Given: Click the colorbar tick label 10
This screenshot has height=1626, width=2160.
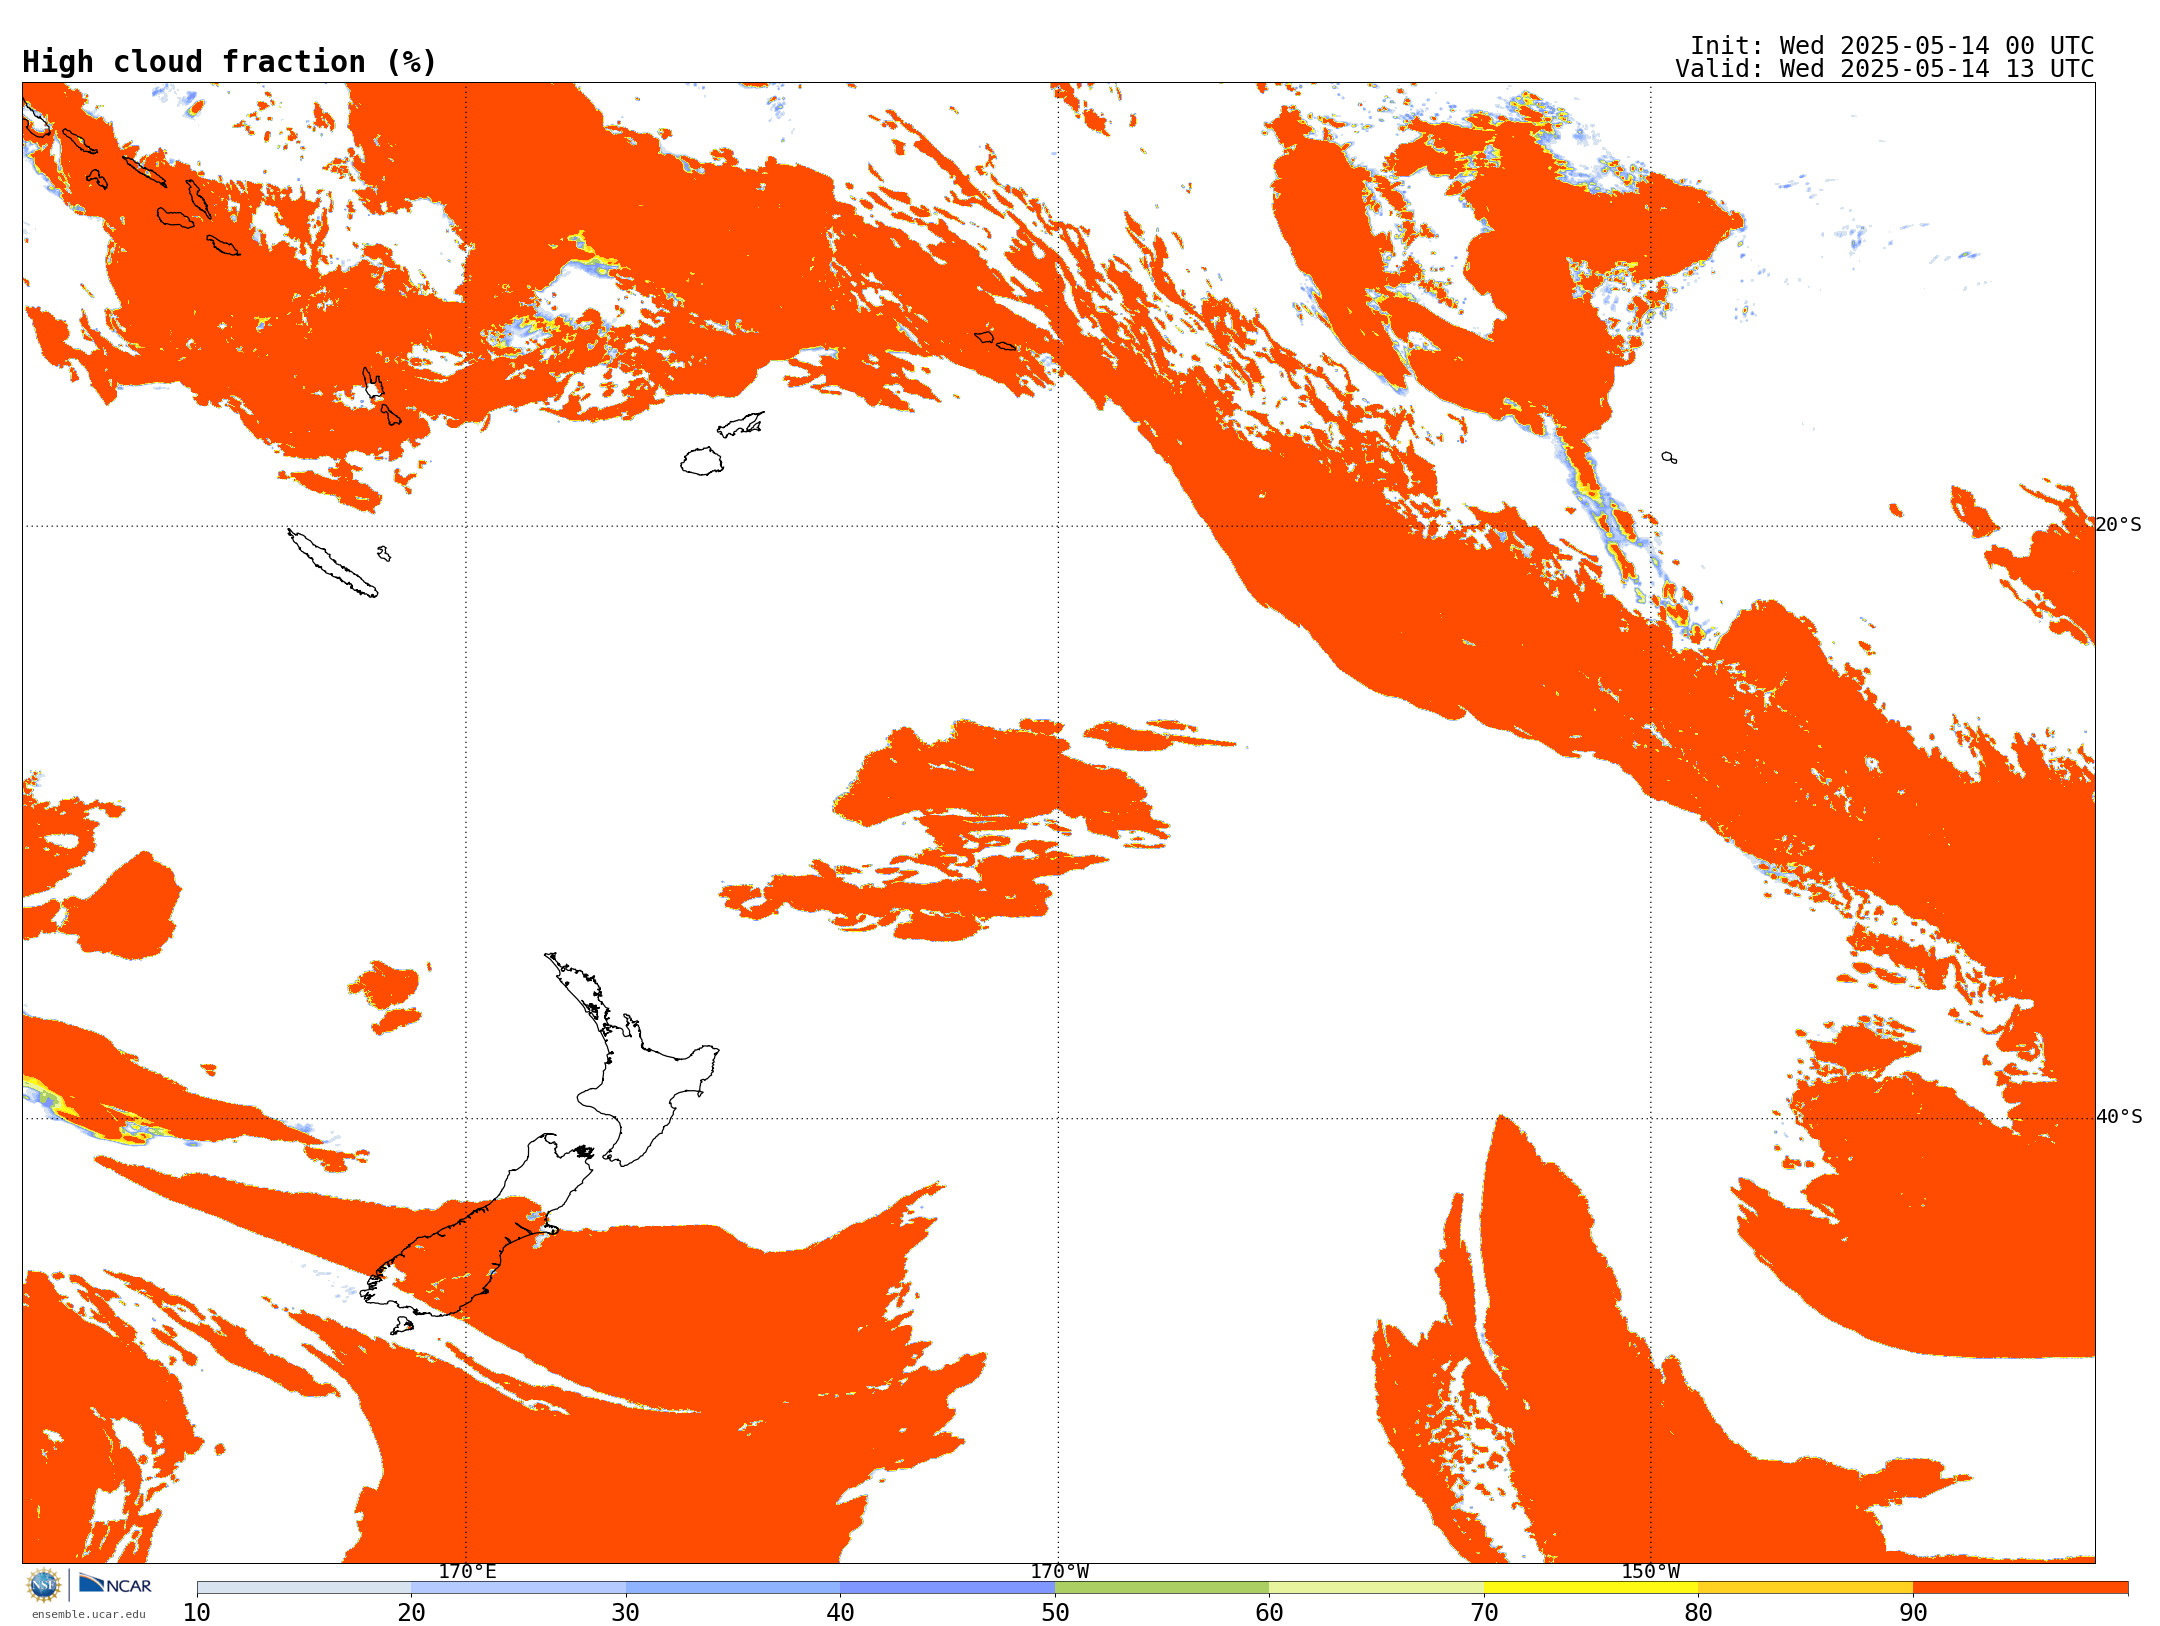Looking at the screenshot, I should coord(197,1612).
